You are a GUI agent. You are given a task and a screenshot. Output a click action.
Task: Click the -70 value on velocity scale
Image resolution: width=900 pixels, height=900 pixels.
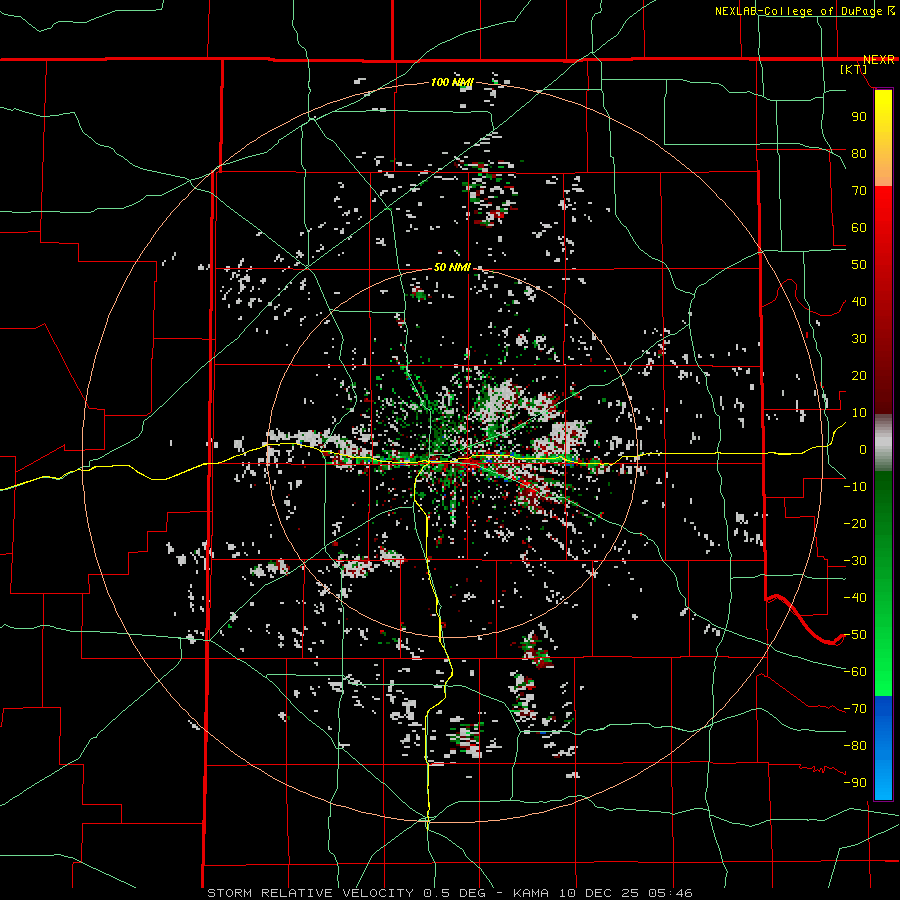coord(855,709)
